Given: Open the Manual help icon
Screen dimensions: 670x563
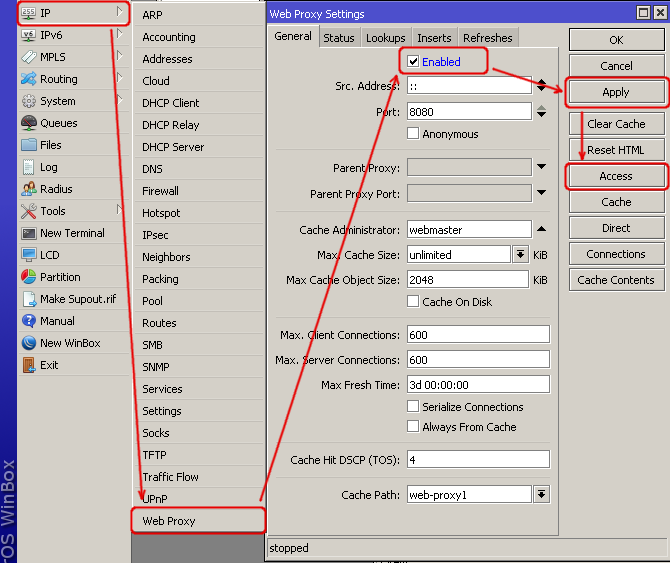Looking at the screenshot, I should click(x=29, y=321).
